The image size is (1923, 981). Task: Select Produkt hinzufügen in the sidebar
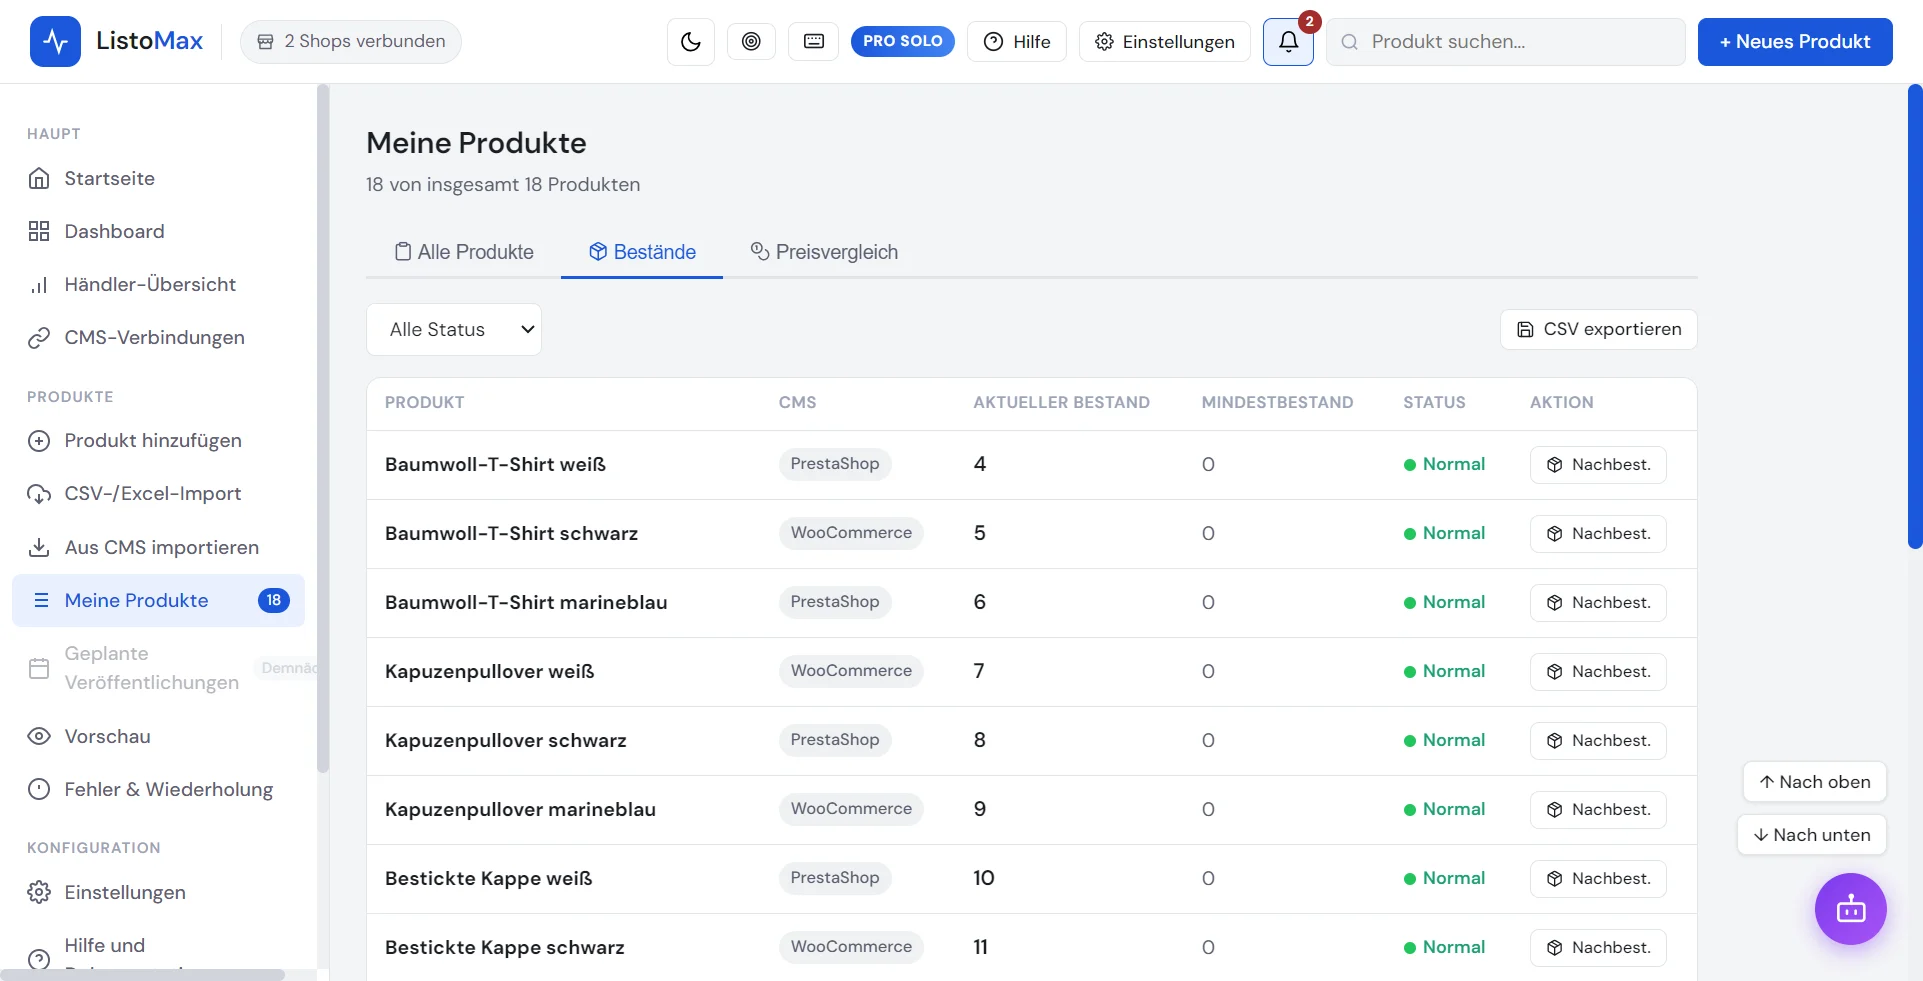[x=158, y=441]
